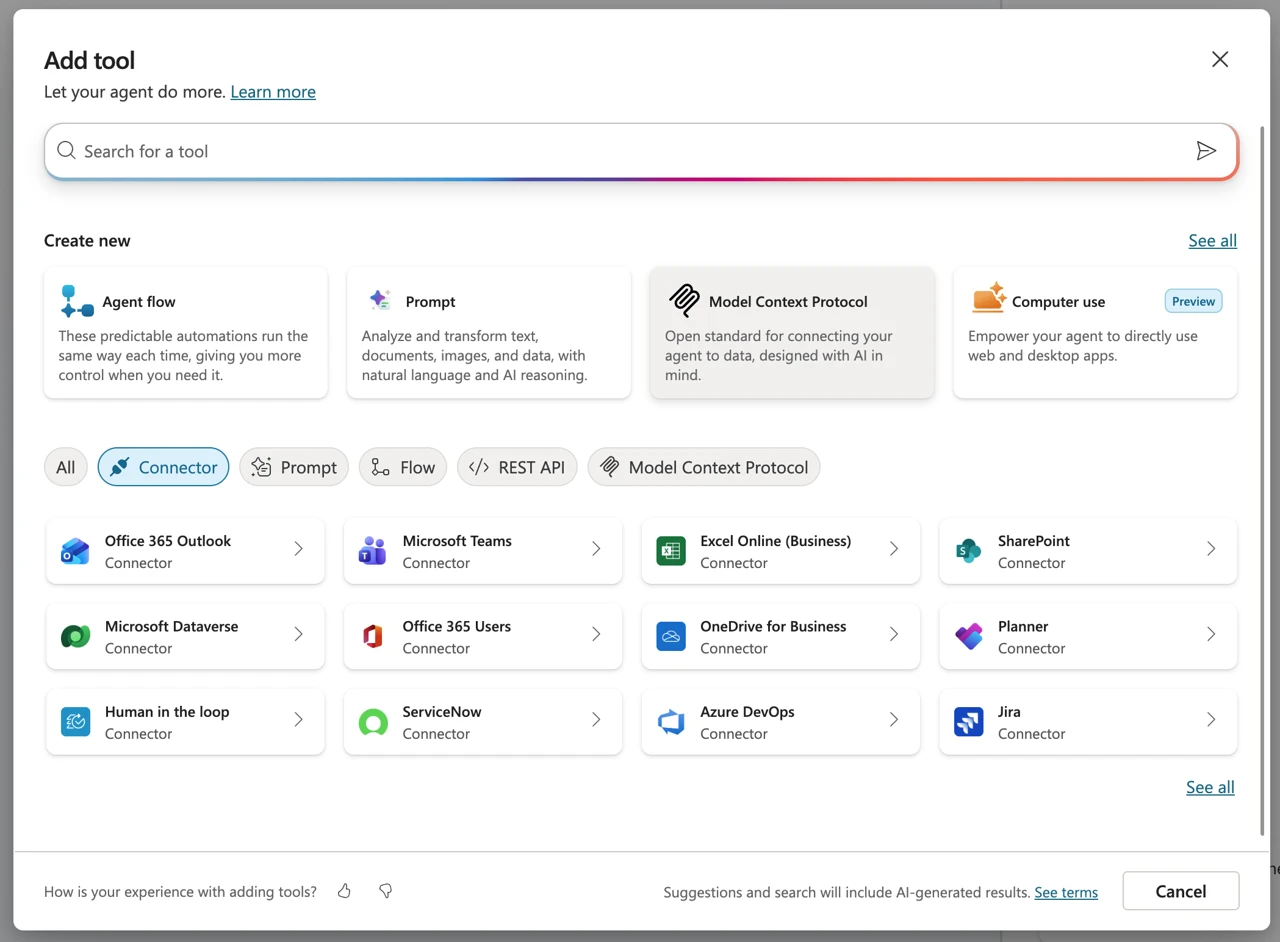This screenshot has width=1280, height=942.
Task: Click the ServiceNow connector icon
Action: tap(373, 721)
